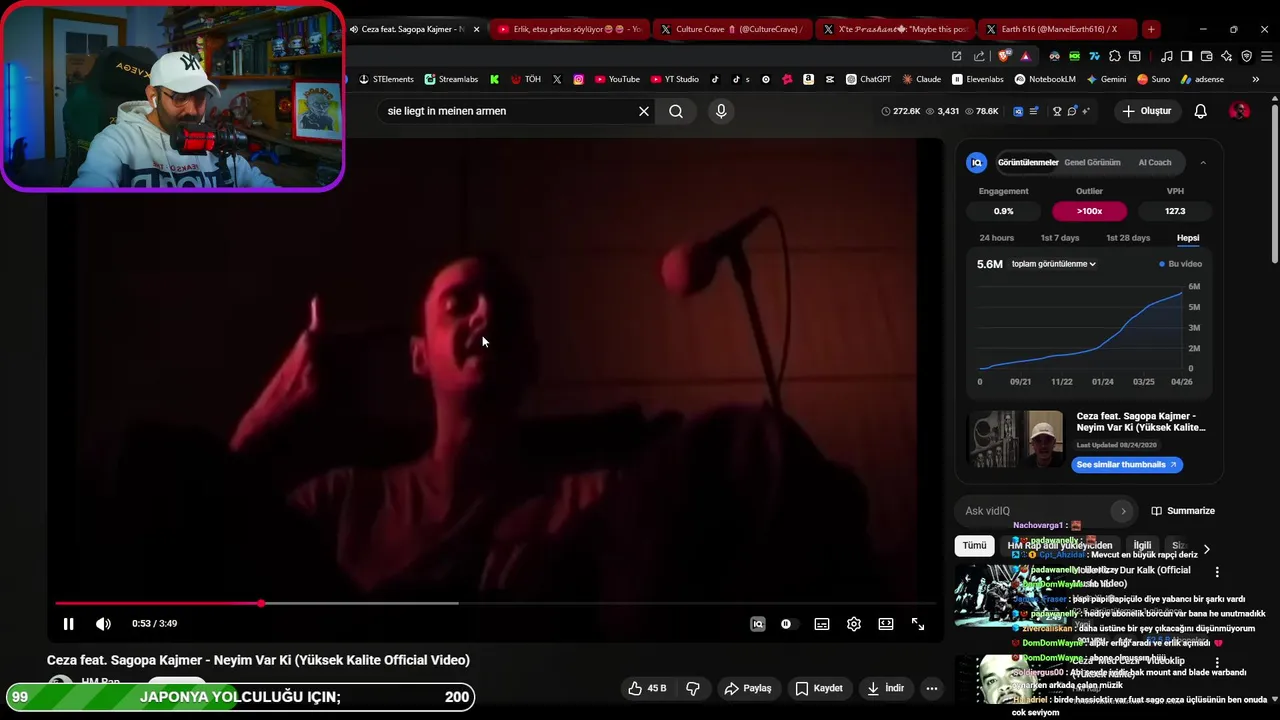Image resolution: width=1280 pixels, height=720 pixels.
Task: Open player settings gear
Action: [x=854, y=624]
